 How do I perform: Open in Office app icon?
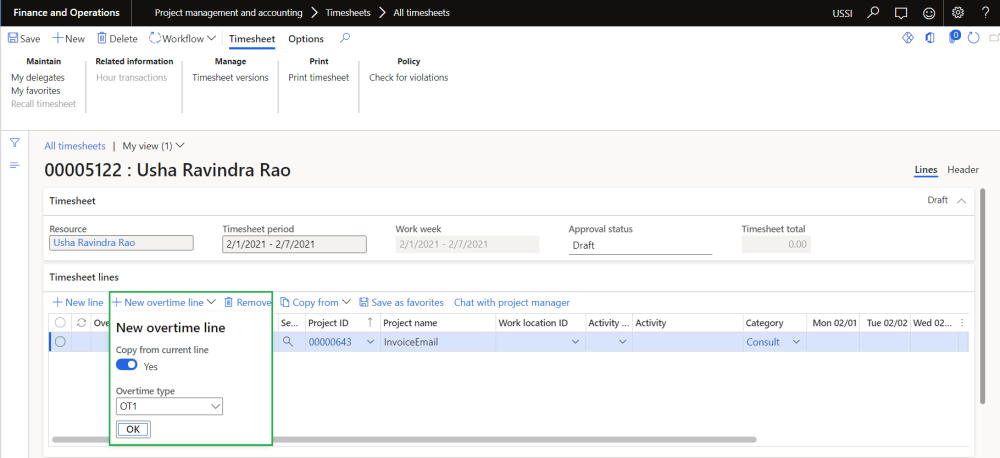[930, 39]
